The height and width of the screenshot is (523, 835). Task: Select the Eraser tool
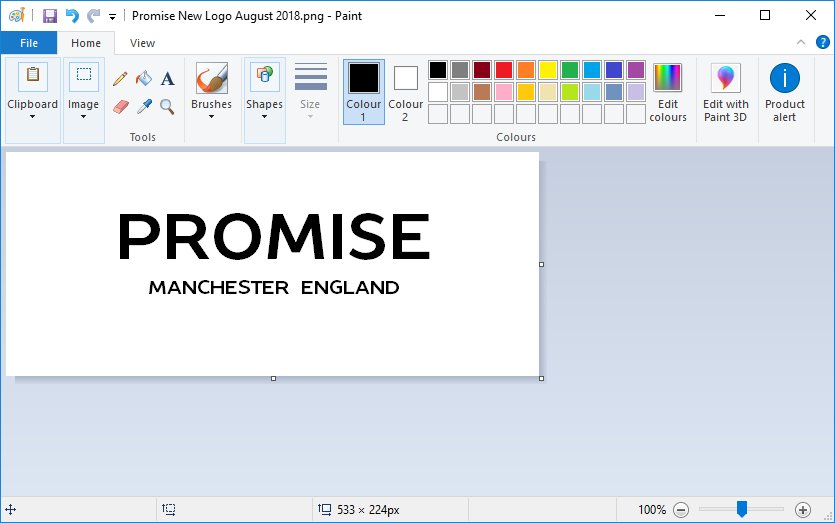pos(121,107)
